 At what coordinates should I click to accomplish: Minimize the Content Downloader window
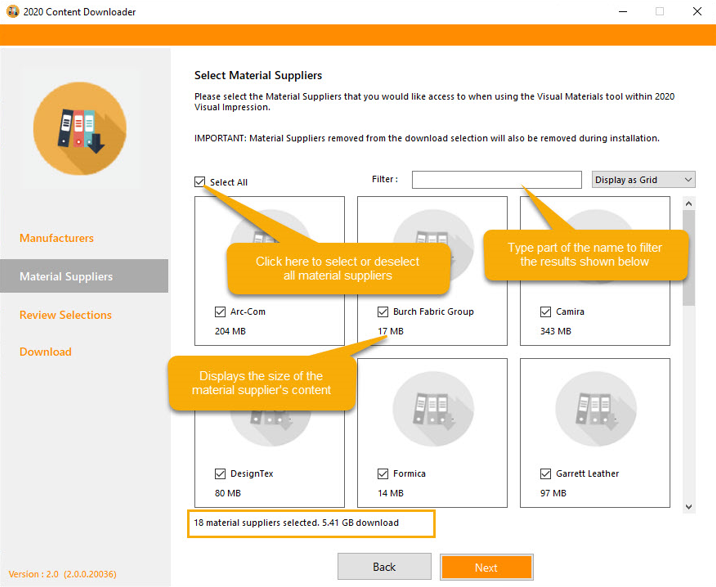pos(623,11)
